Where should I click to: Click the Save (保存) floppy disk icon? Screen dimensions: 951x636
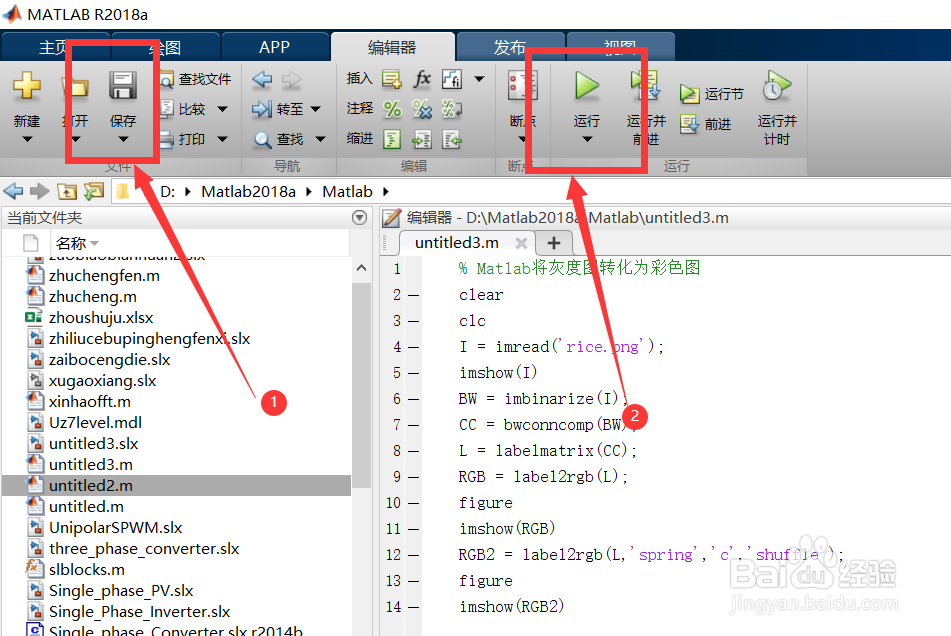[x=123, y=85]
